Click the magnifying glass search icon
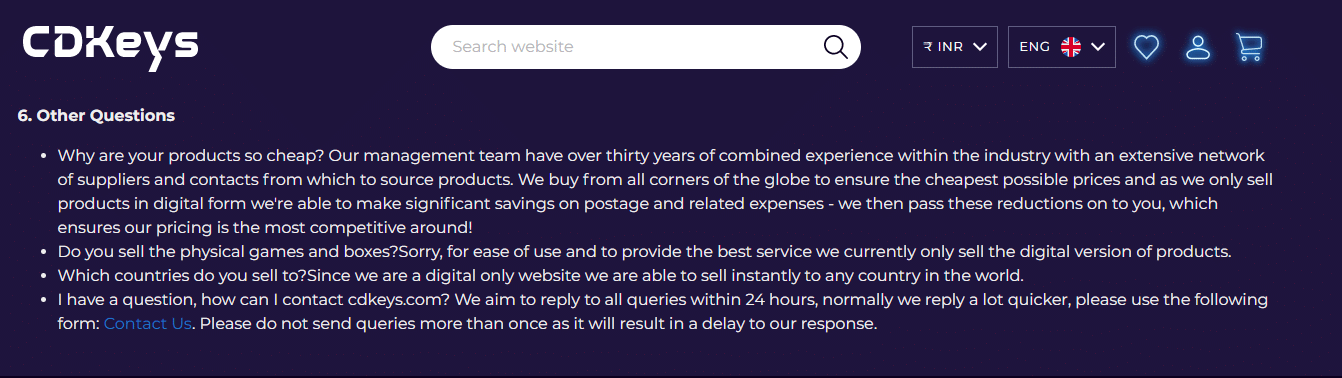 (x=835, y=47)
